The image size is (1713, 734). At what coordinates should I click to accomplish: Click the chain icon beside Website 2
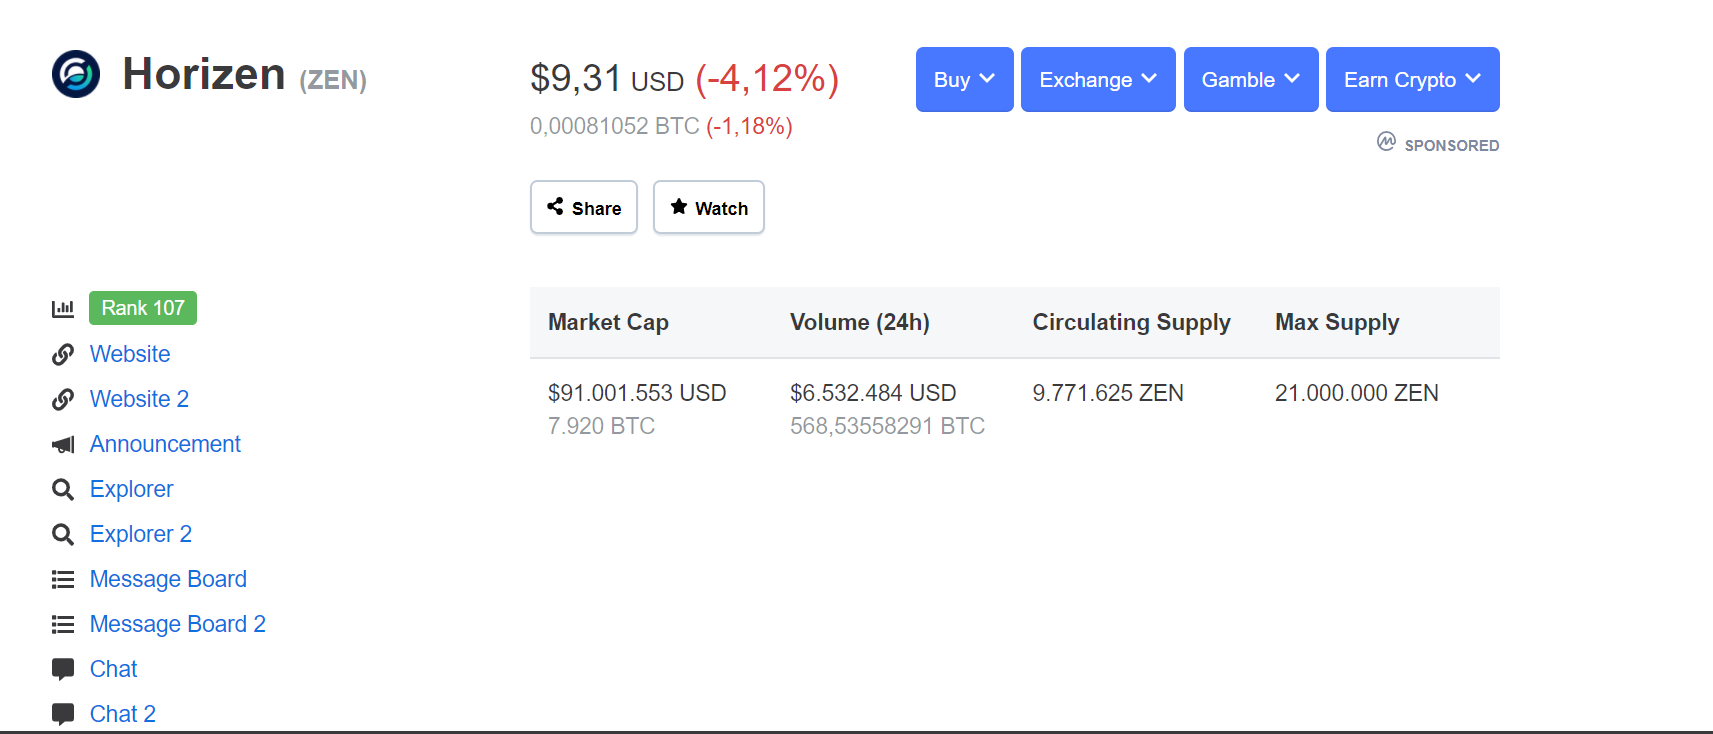pos(63,399)
